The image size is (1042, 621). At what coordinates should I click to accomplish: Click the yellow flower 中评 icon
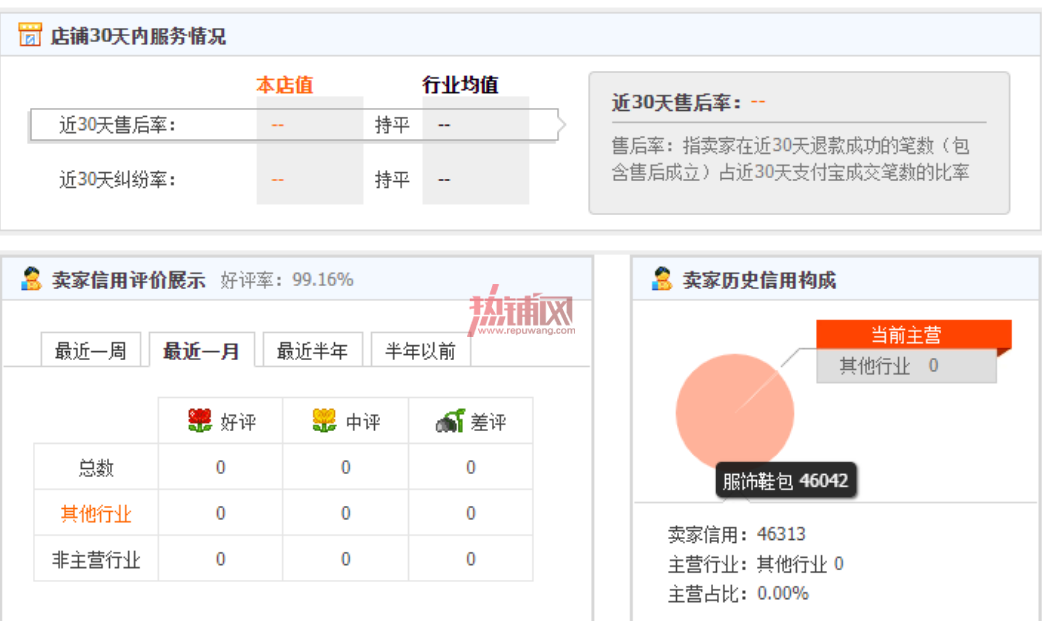324,421
